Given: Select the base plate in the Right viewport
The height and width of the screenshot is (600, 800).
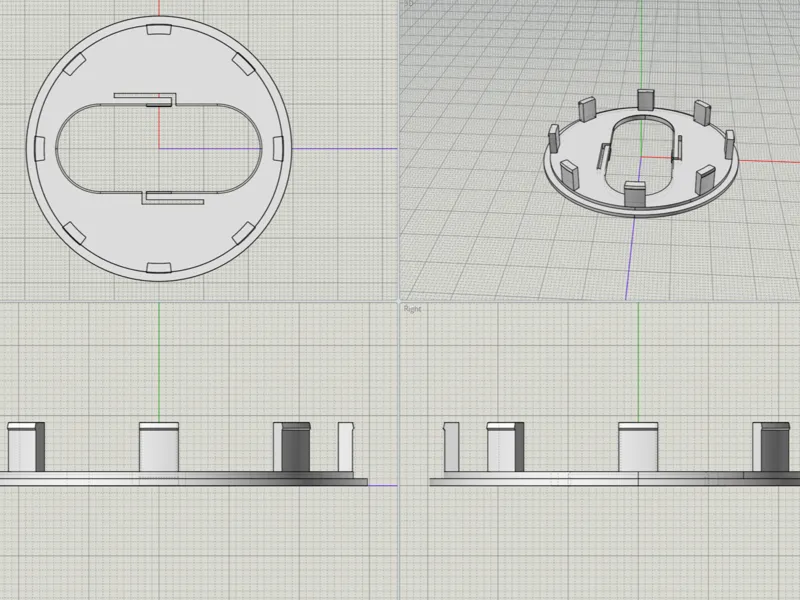Looking at the screenshot, I should pyautogui.click(x=615, y=479).
